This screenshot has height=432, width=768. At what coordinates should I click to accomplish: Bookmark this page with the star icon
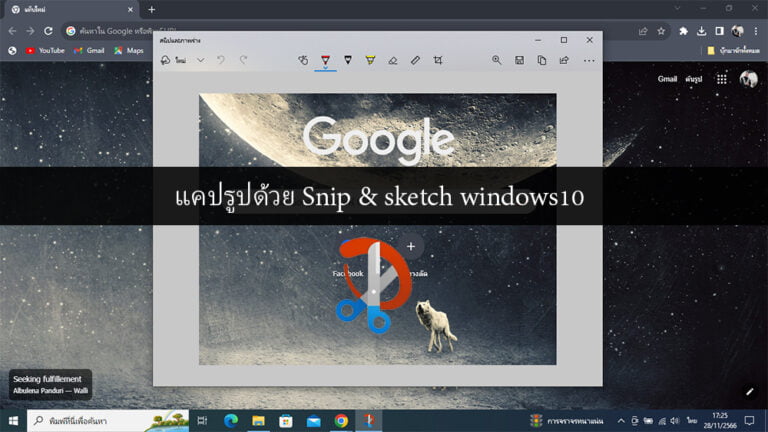click(661, 31)
